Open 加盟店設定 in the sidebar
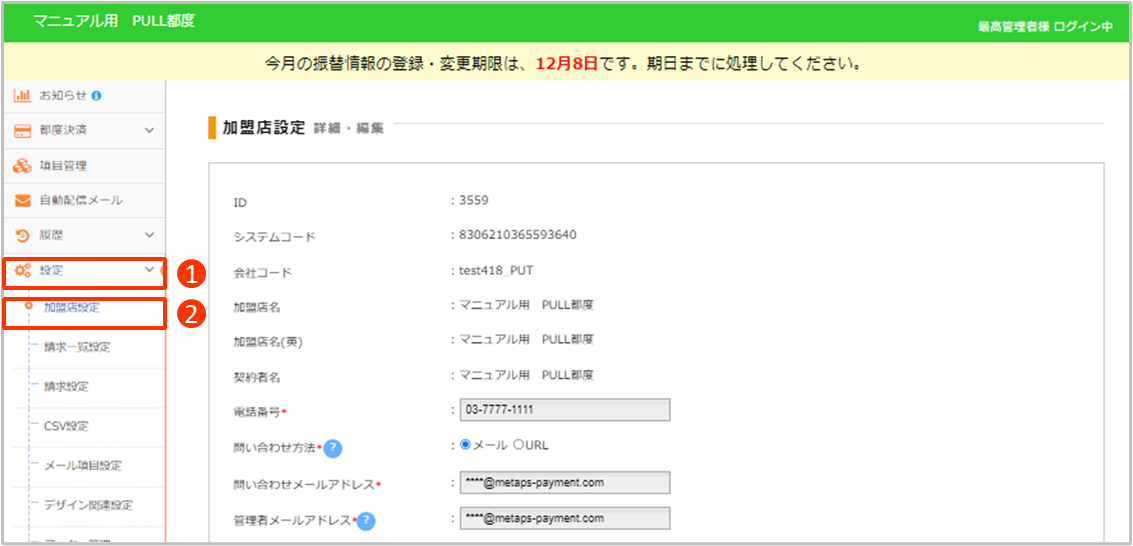 coord(71,308)
